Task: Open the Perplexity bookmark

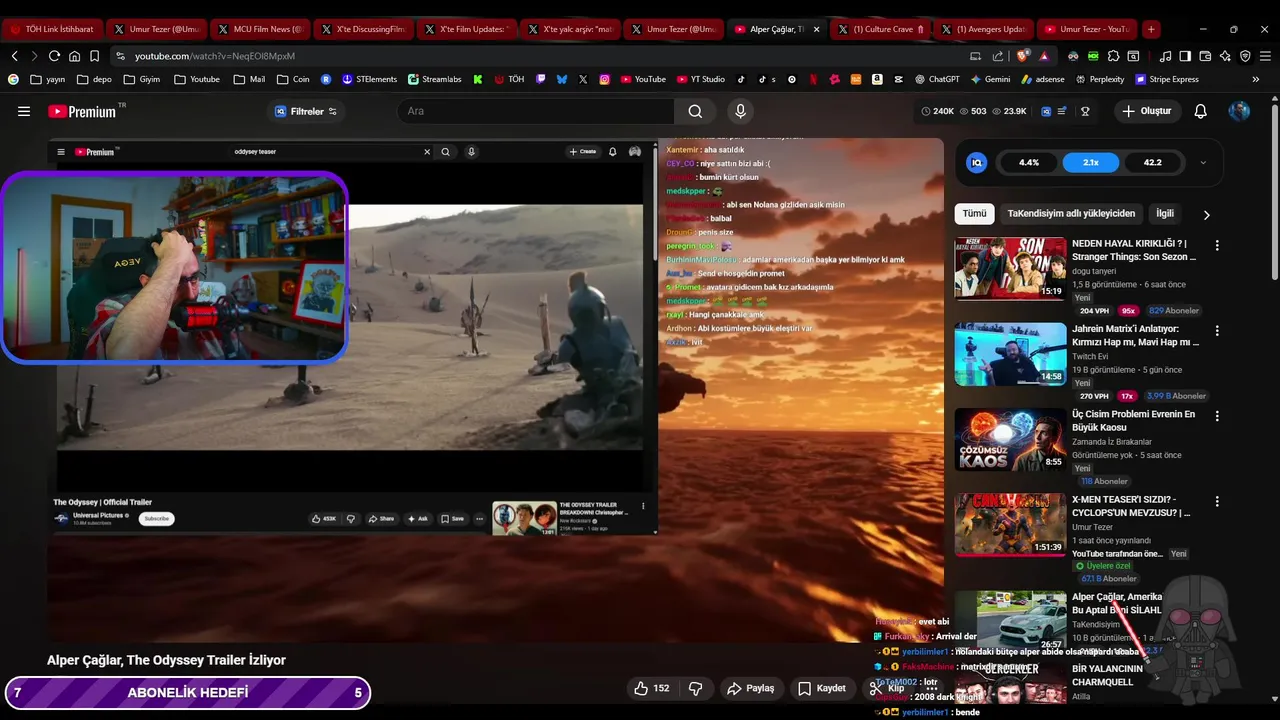Action: 1099,79
